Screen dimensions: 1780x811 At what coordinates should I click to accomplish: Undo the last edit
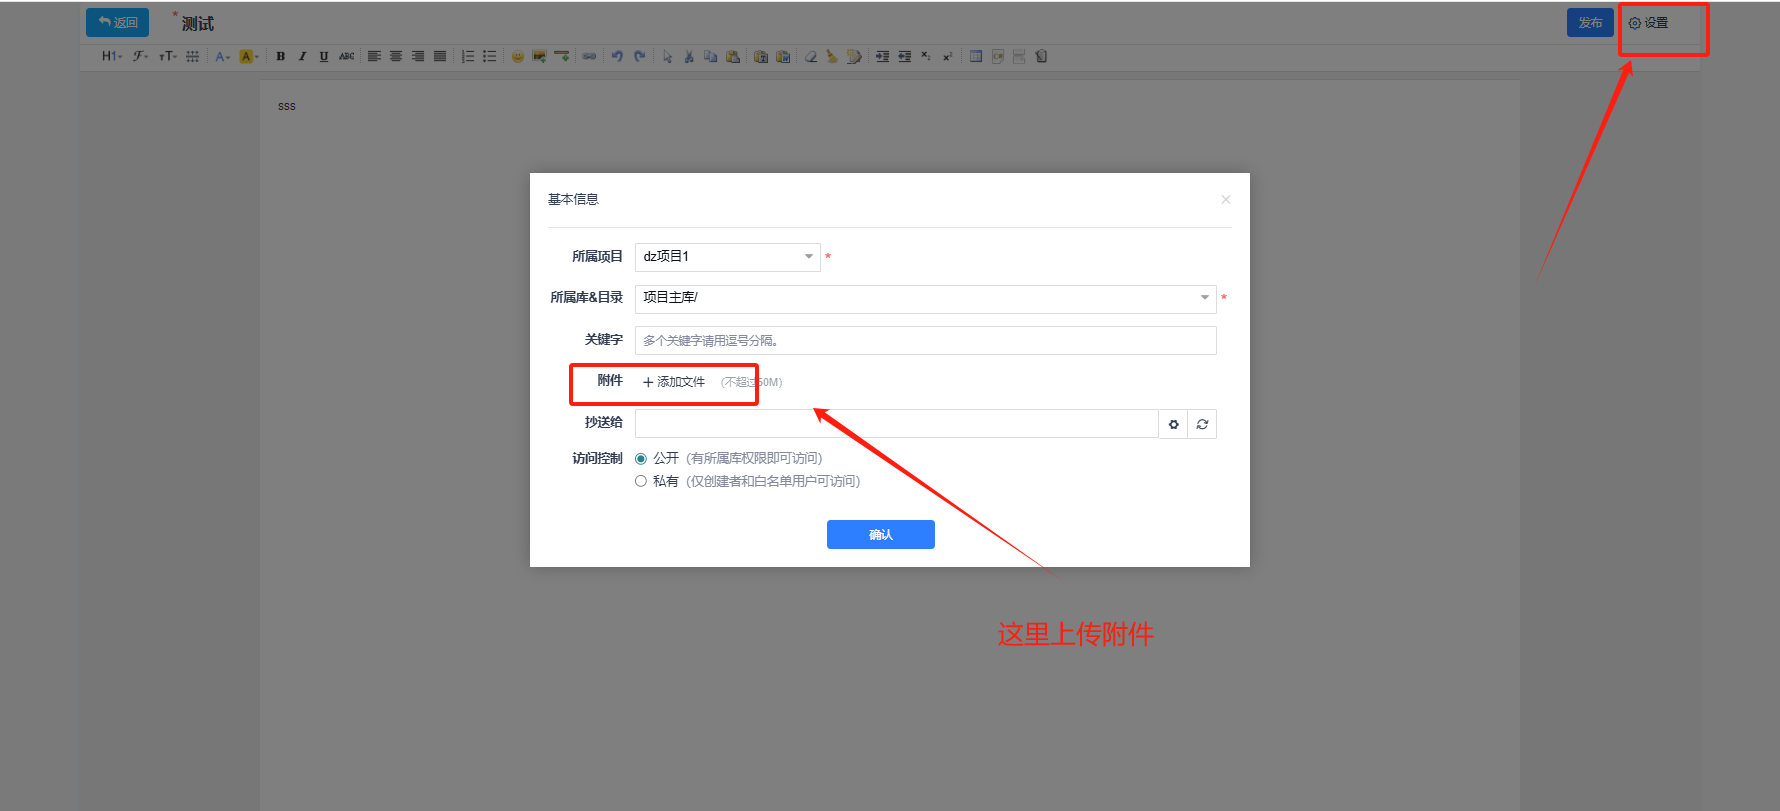617,57
